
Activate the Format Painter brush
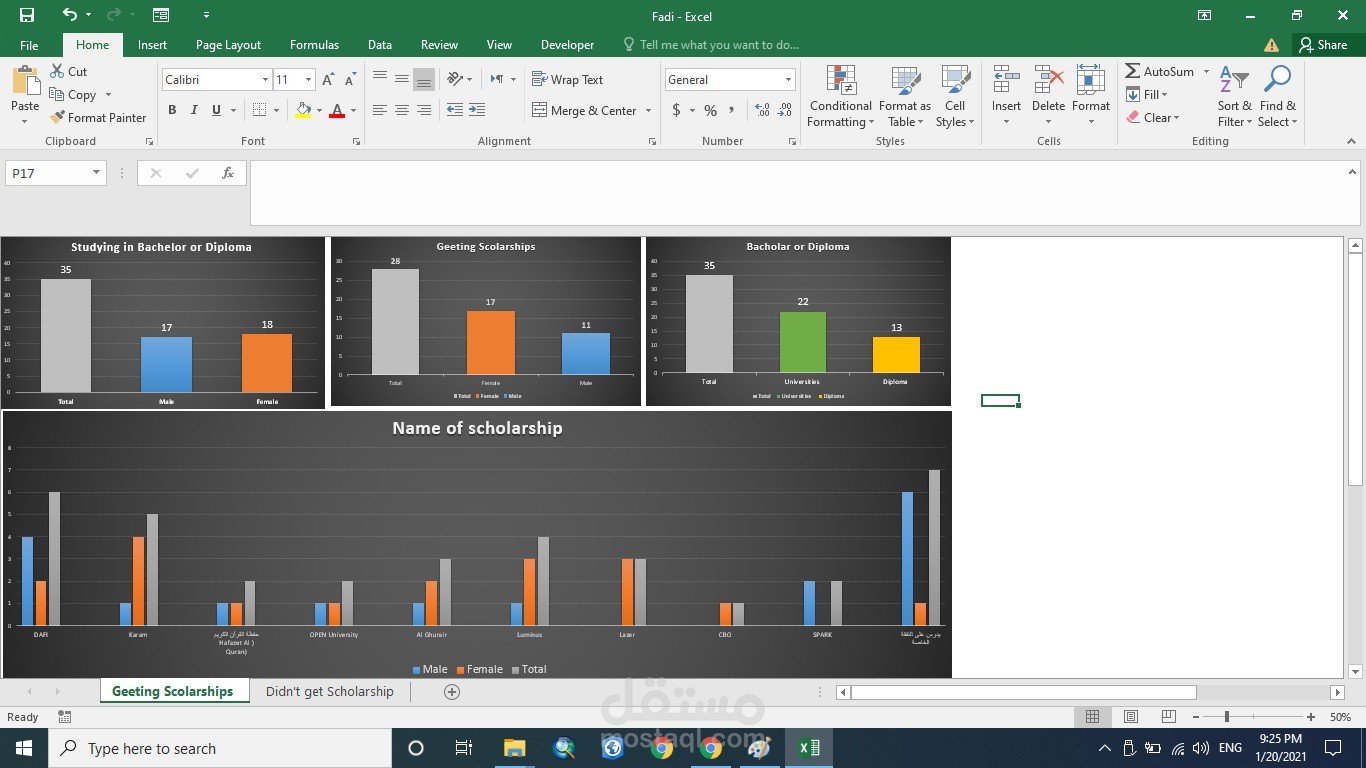click(x=98, y=117)
